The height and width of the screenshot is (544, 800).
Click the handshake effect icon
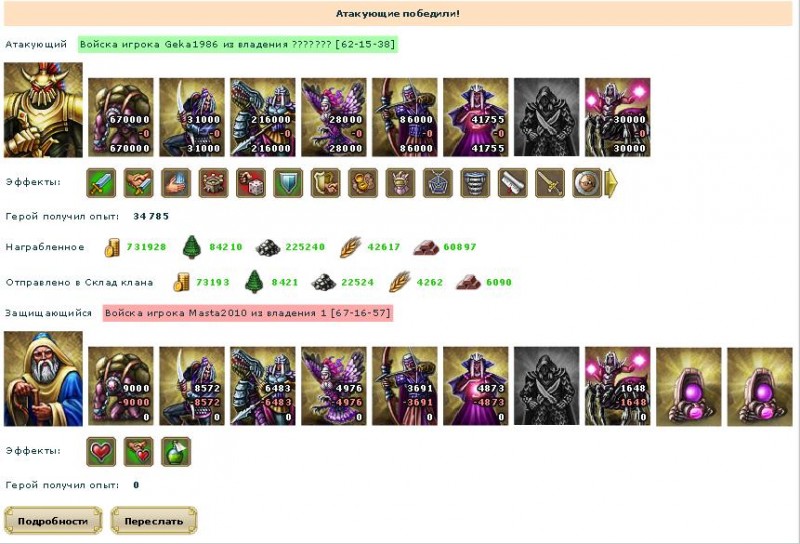pos(138,183)
